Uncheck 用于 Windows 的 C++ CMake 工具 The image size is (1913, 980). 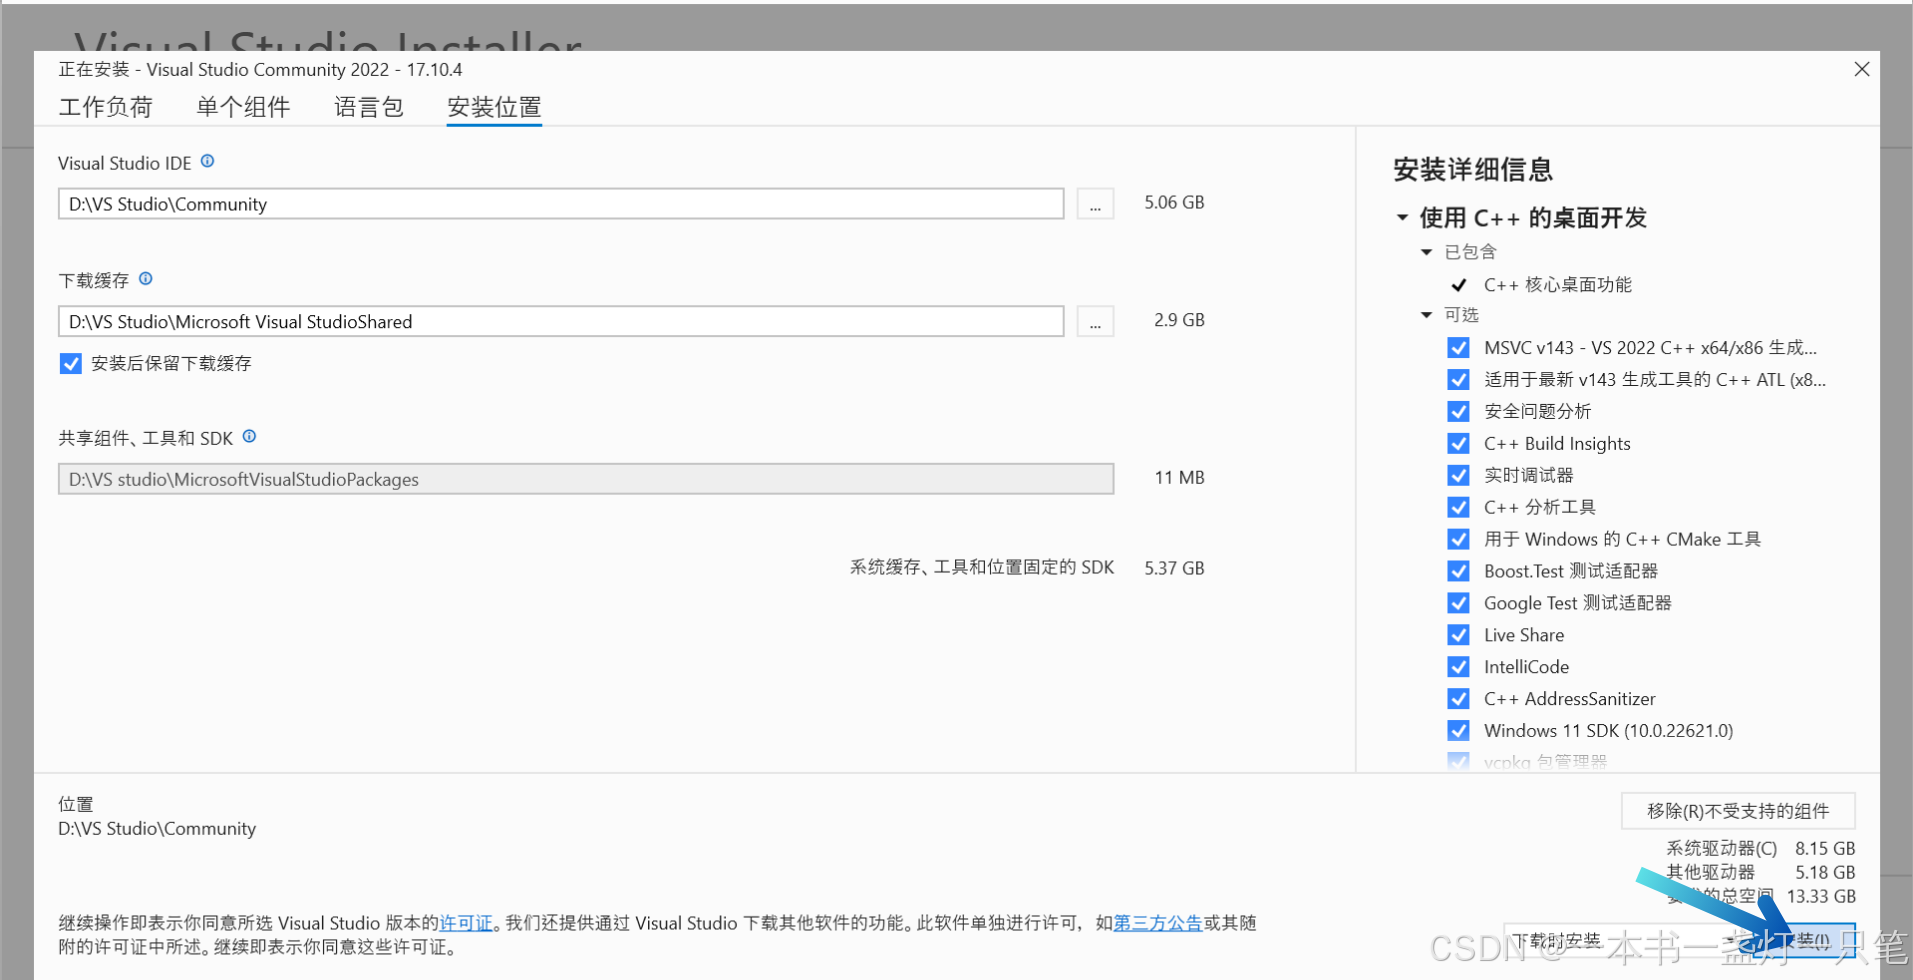[x=1458, y=540]
